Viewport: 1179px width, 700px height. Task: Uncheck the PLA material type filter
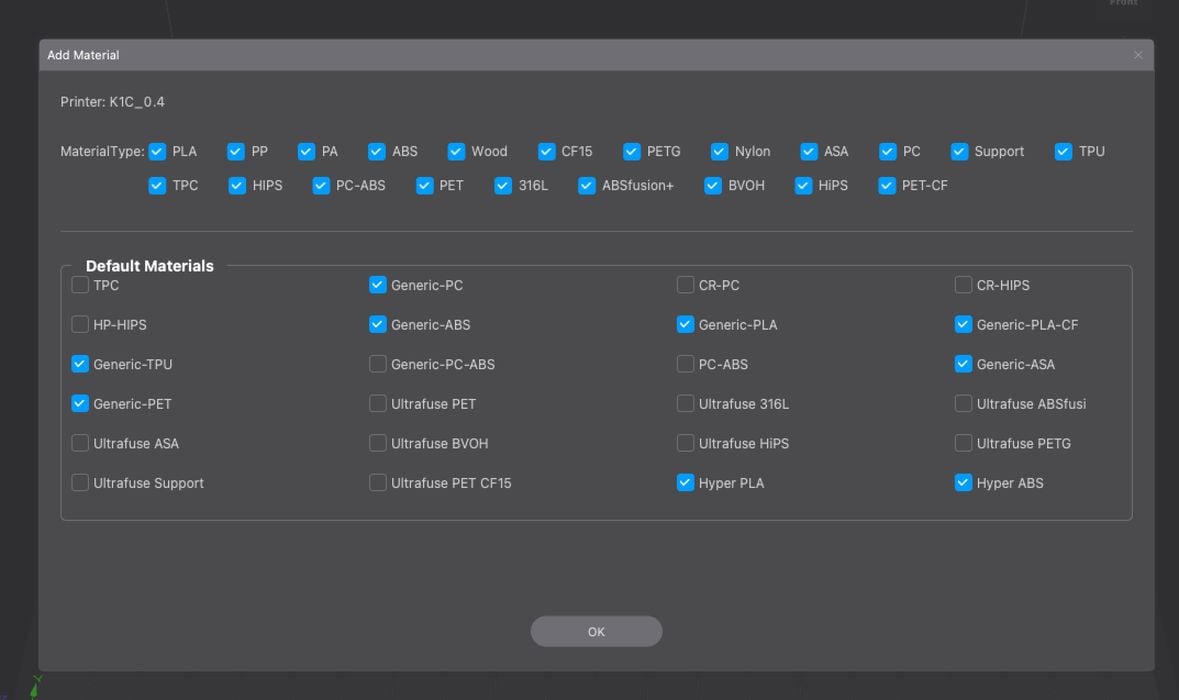click(x=157, y=152)
